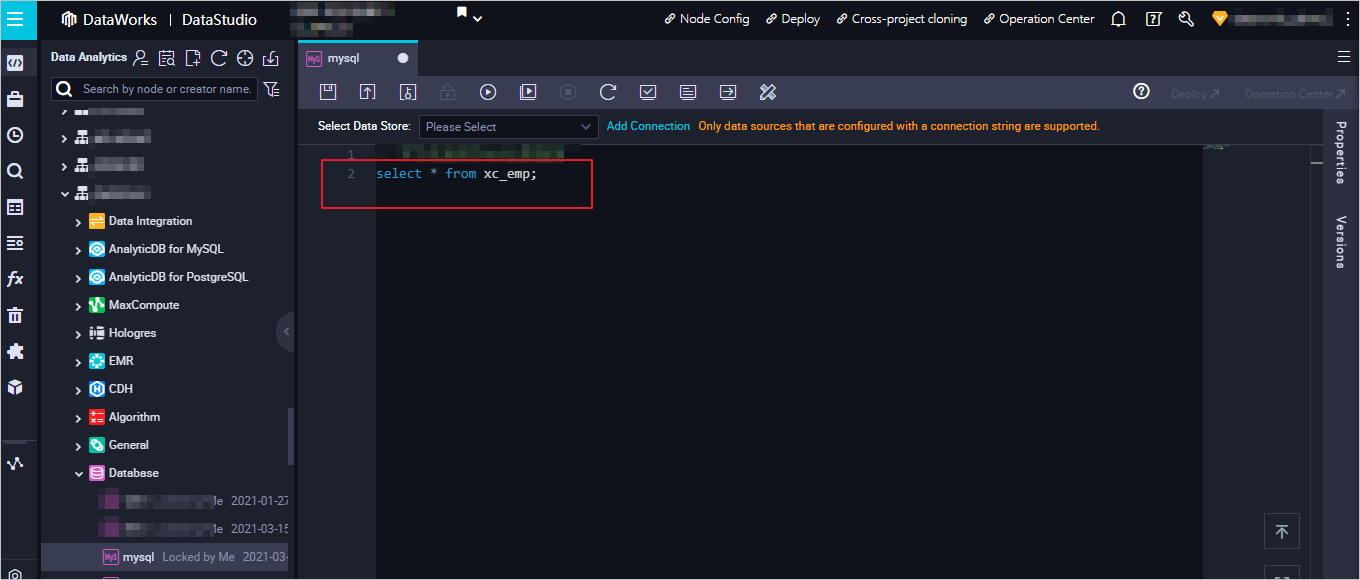Click the Run play icon
Viewport: 1360px width, 580px height.
coord(488,92)
